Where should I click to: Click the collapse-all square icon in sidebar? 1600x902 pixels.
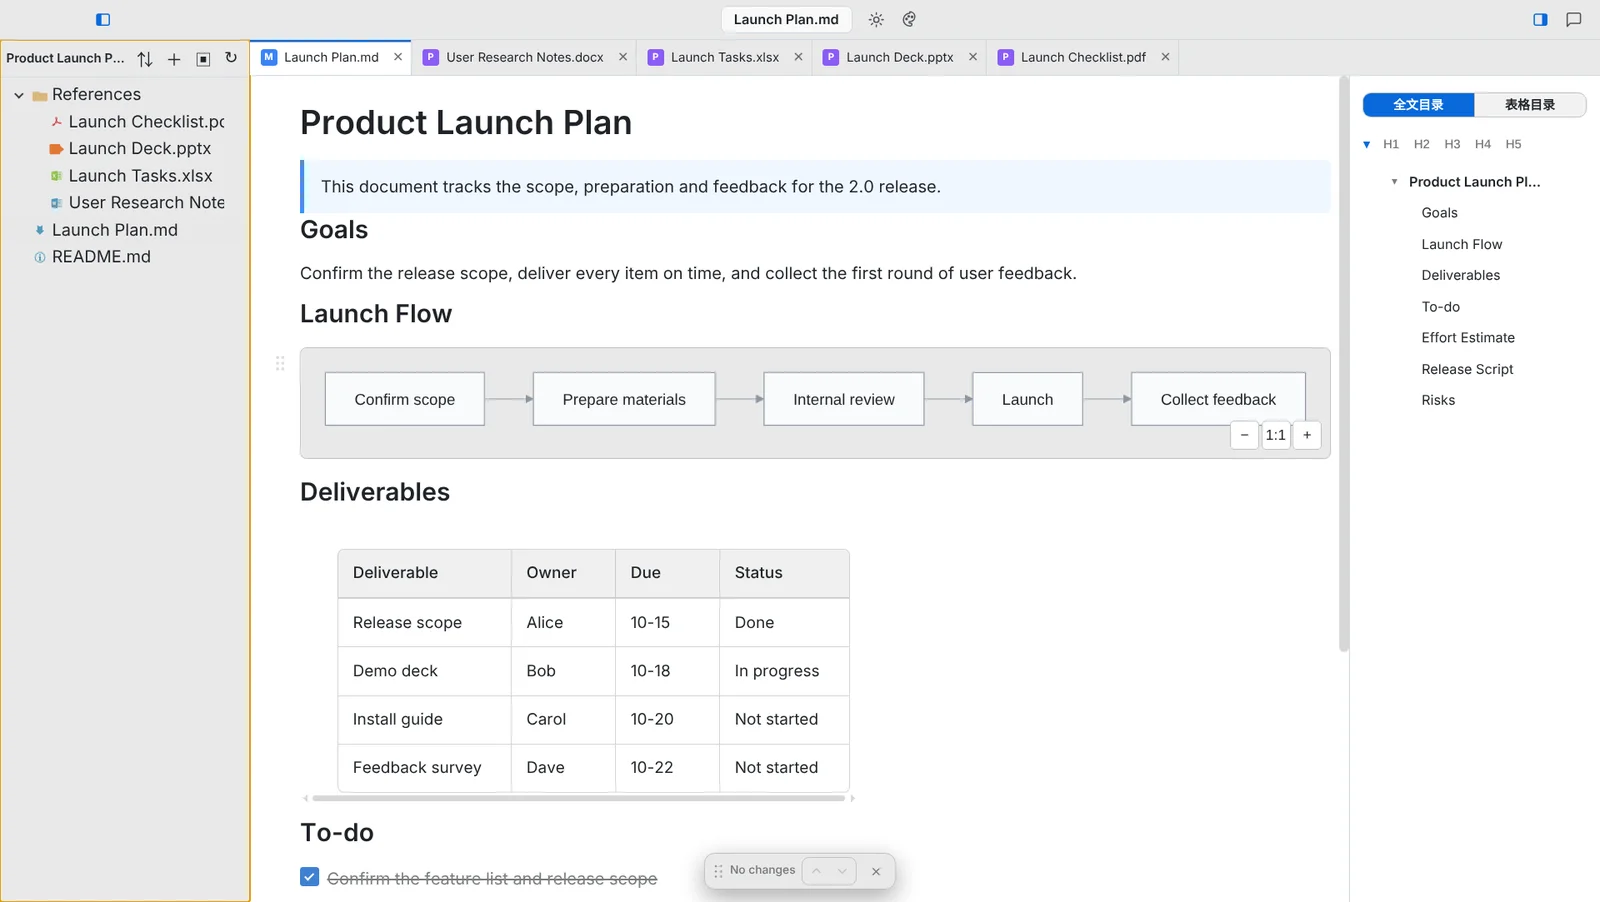tap(203, 59)
